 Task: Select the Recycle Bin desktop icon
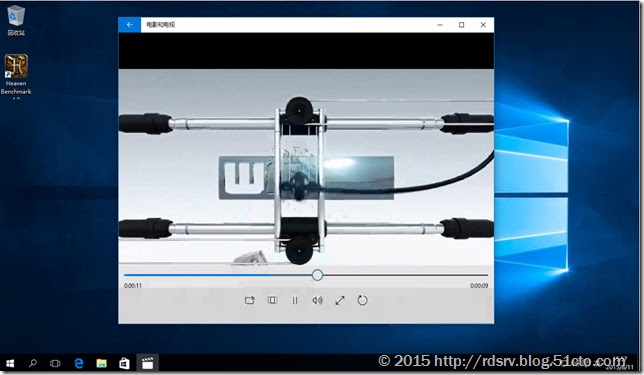[x=16, y=20]
